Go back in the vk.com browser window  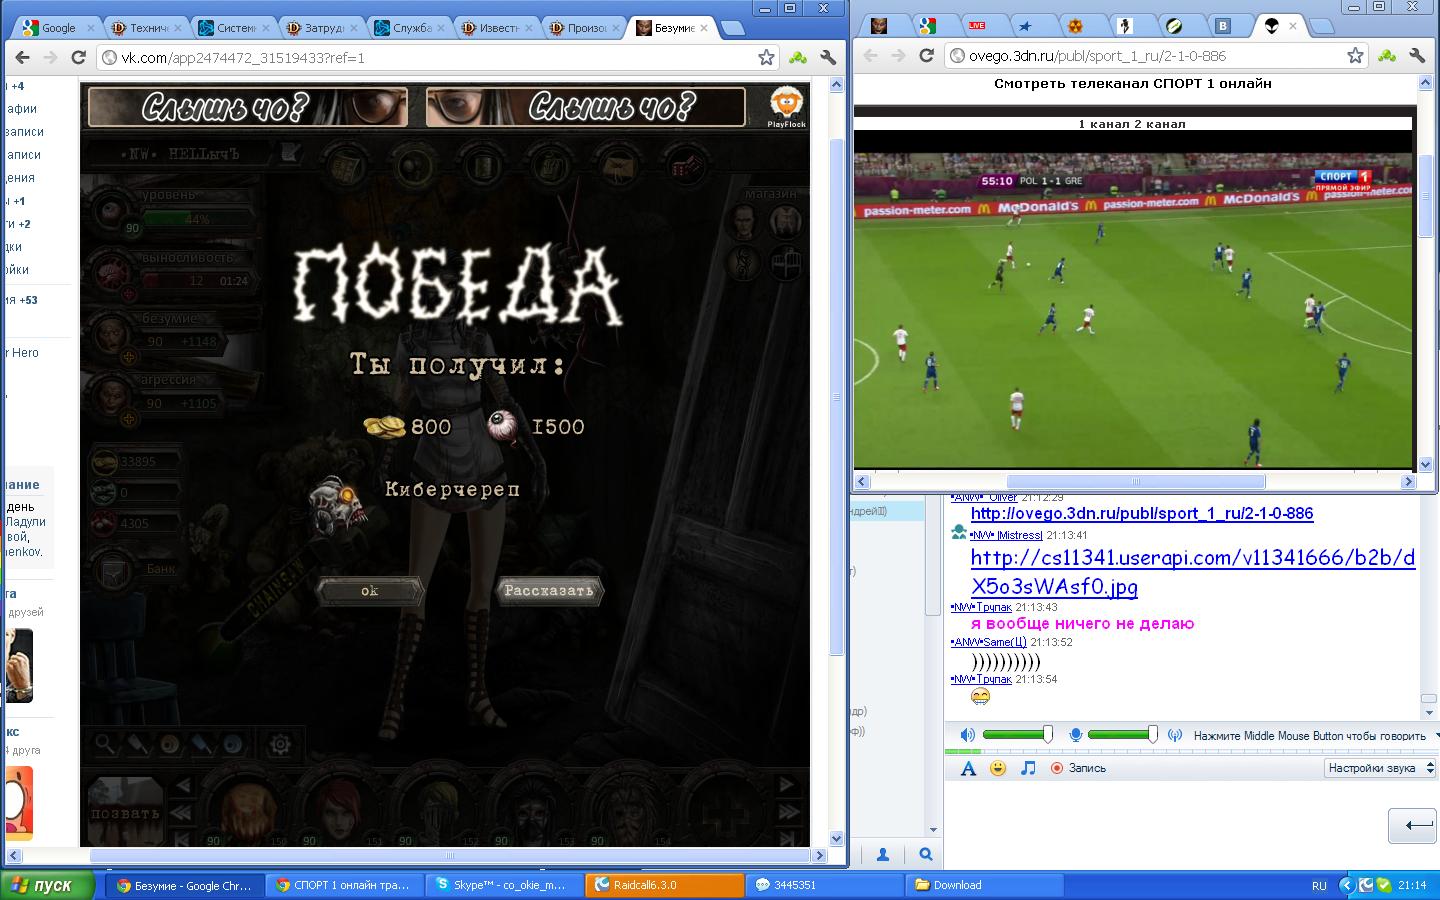pos(23,57)
